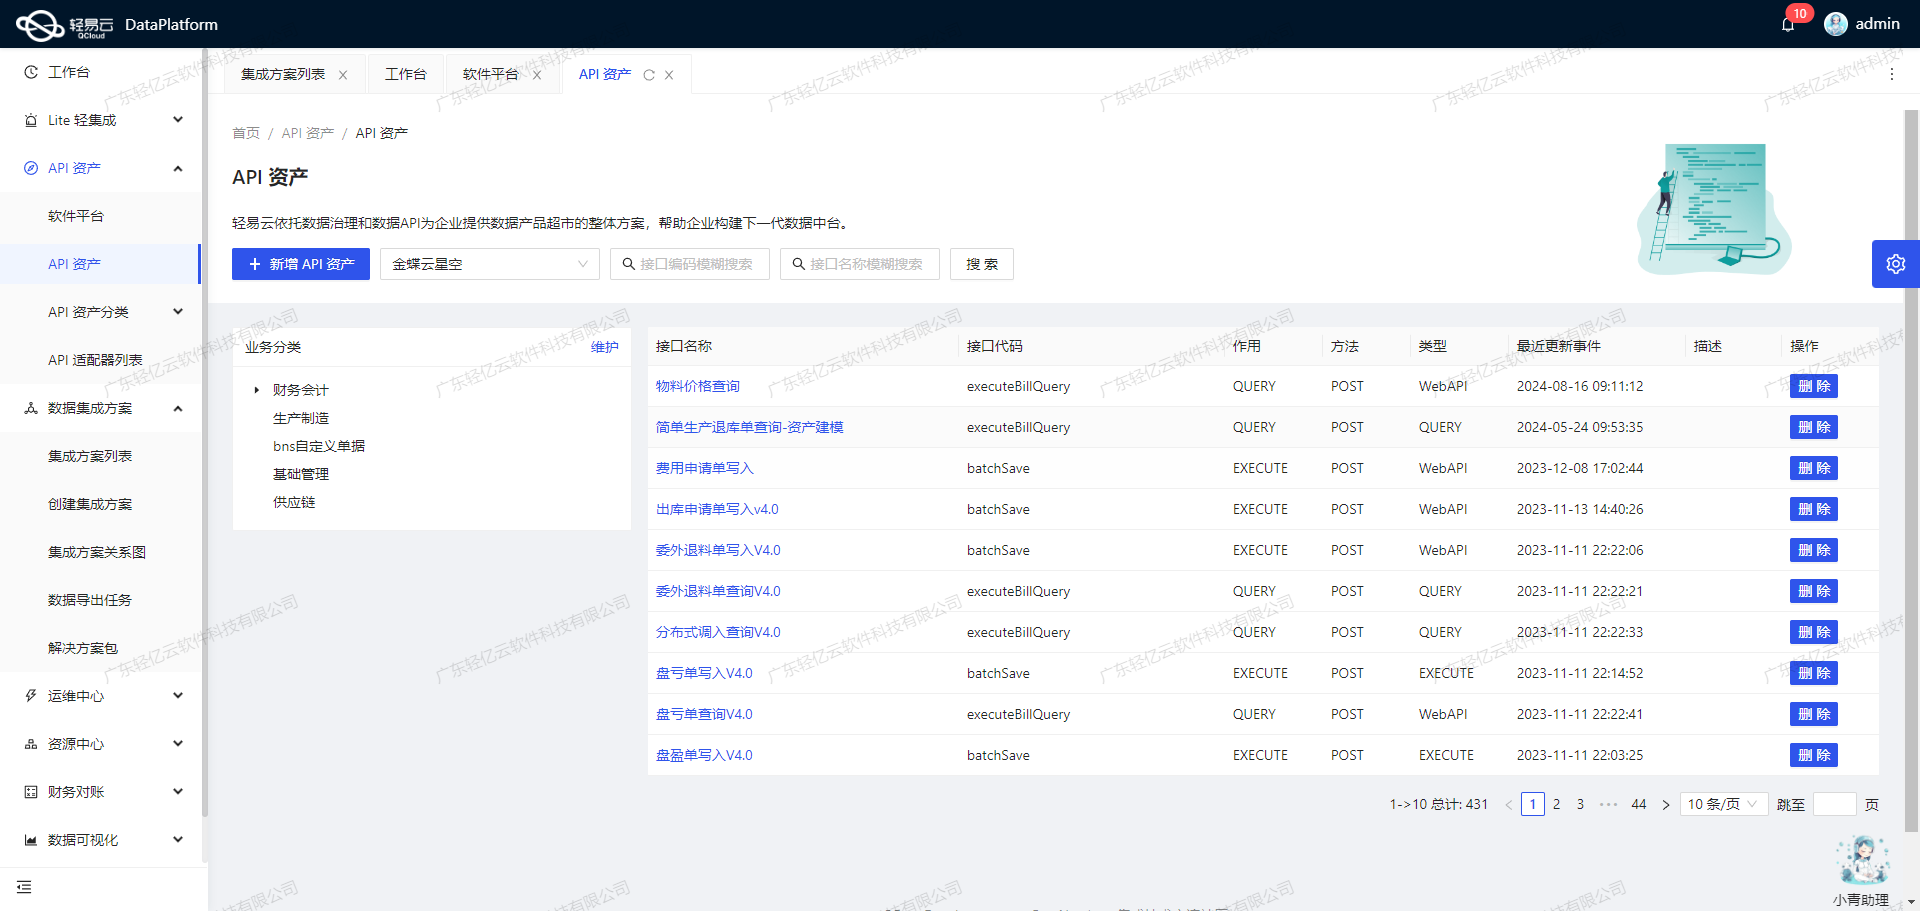
Task: Open the 出库申请单写入v4.0 link
Action: (x=717, y=509)
